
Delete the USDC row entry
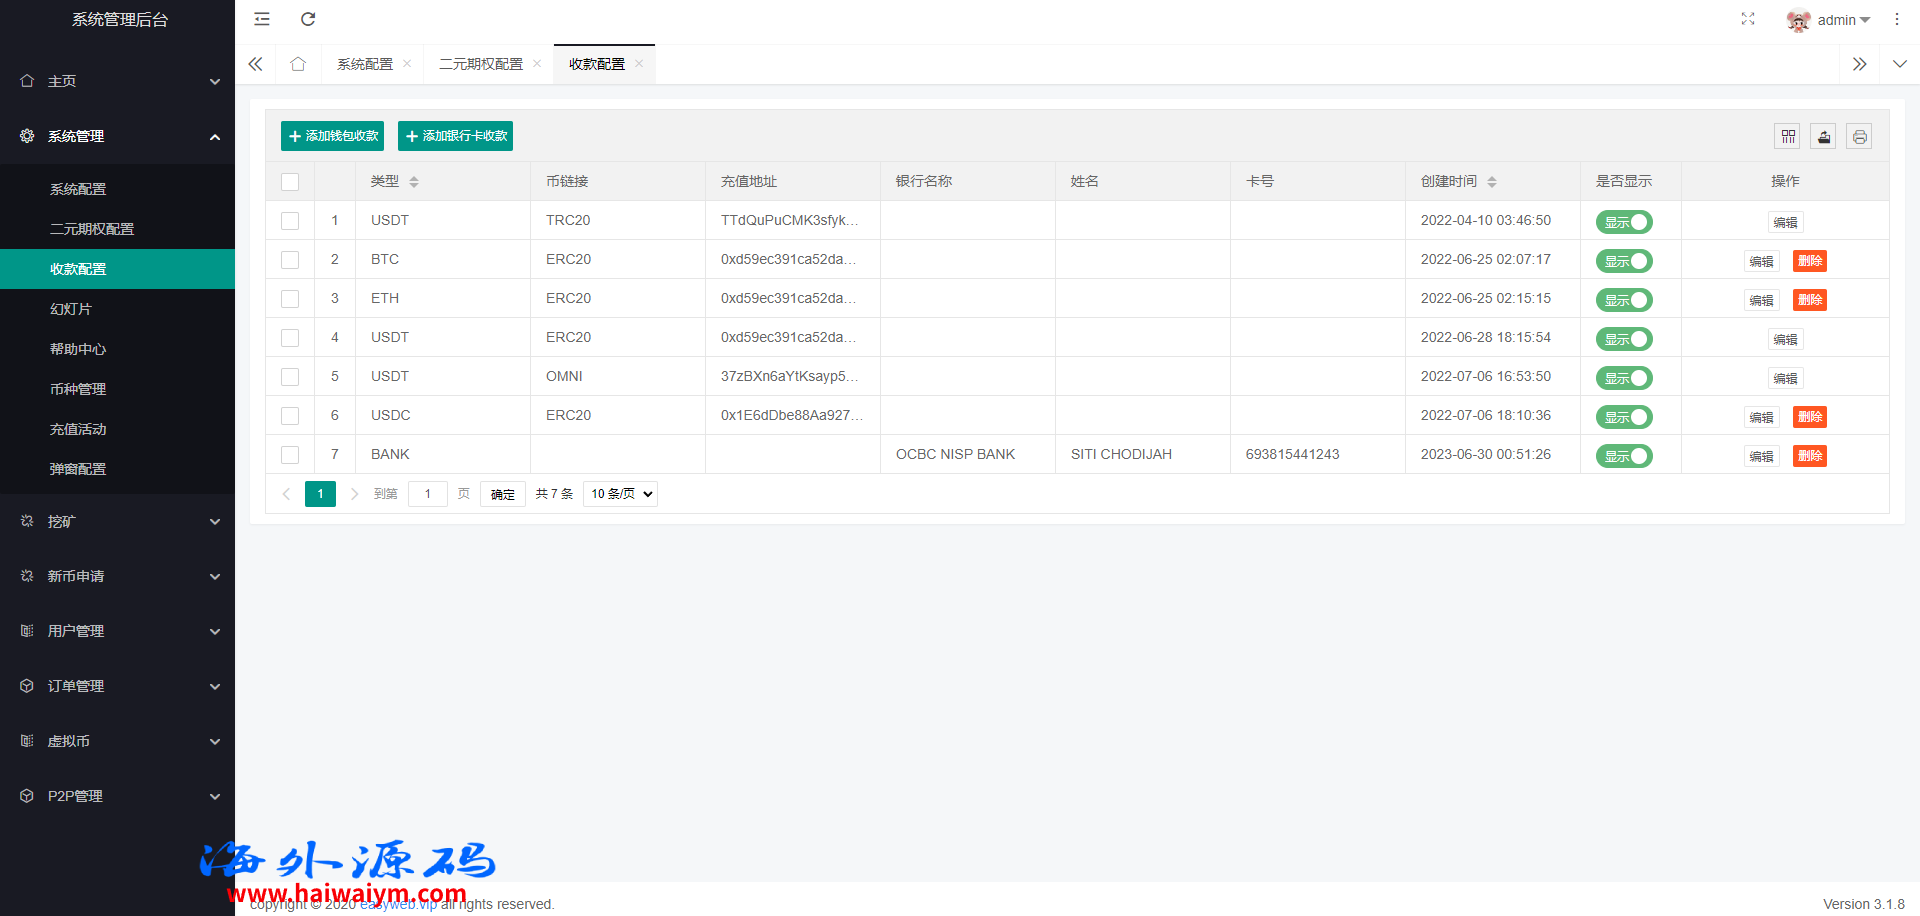point(1809,417)
